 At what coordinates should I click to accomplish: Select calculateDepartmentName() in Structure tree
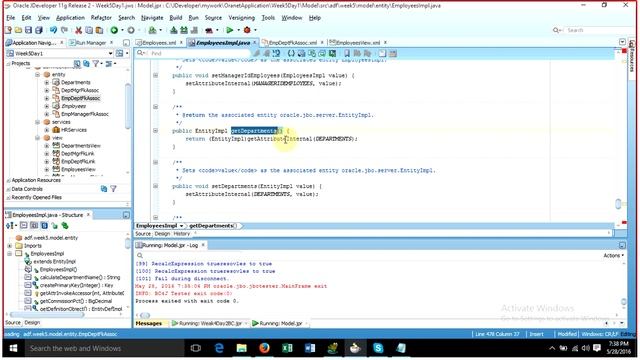tap(80, 278)
